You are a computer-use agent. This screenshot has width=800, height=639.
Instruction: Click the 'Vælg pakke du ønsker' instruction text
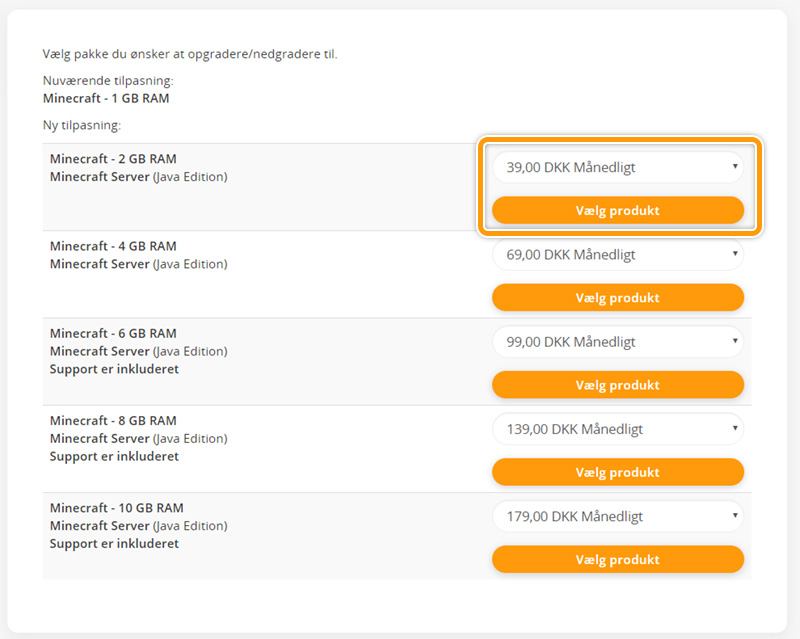click(190, 54)
